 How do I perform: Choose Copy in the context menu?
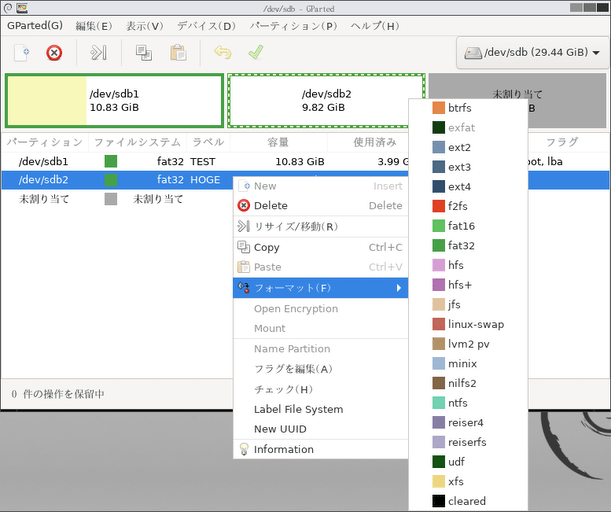(320, 247)
